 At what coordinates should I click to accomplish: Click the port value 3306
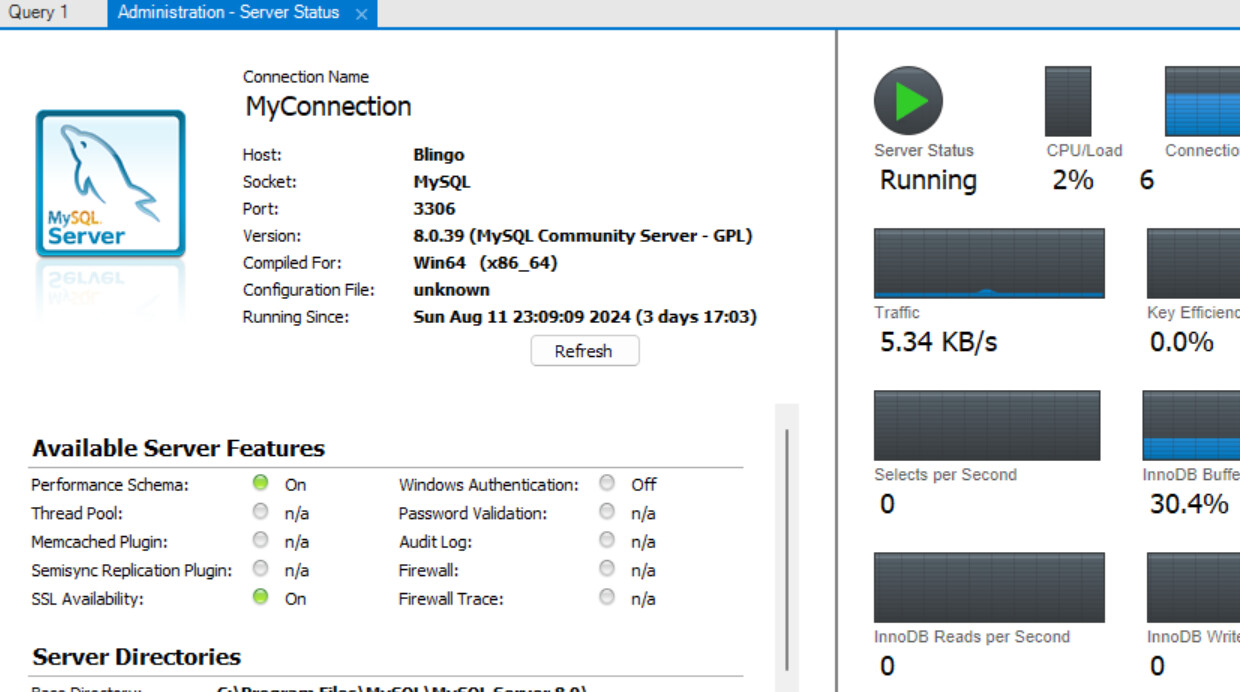(434, 209)
